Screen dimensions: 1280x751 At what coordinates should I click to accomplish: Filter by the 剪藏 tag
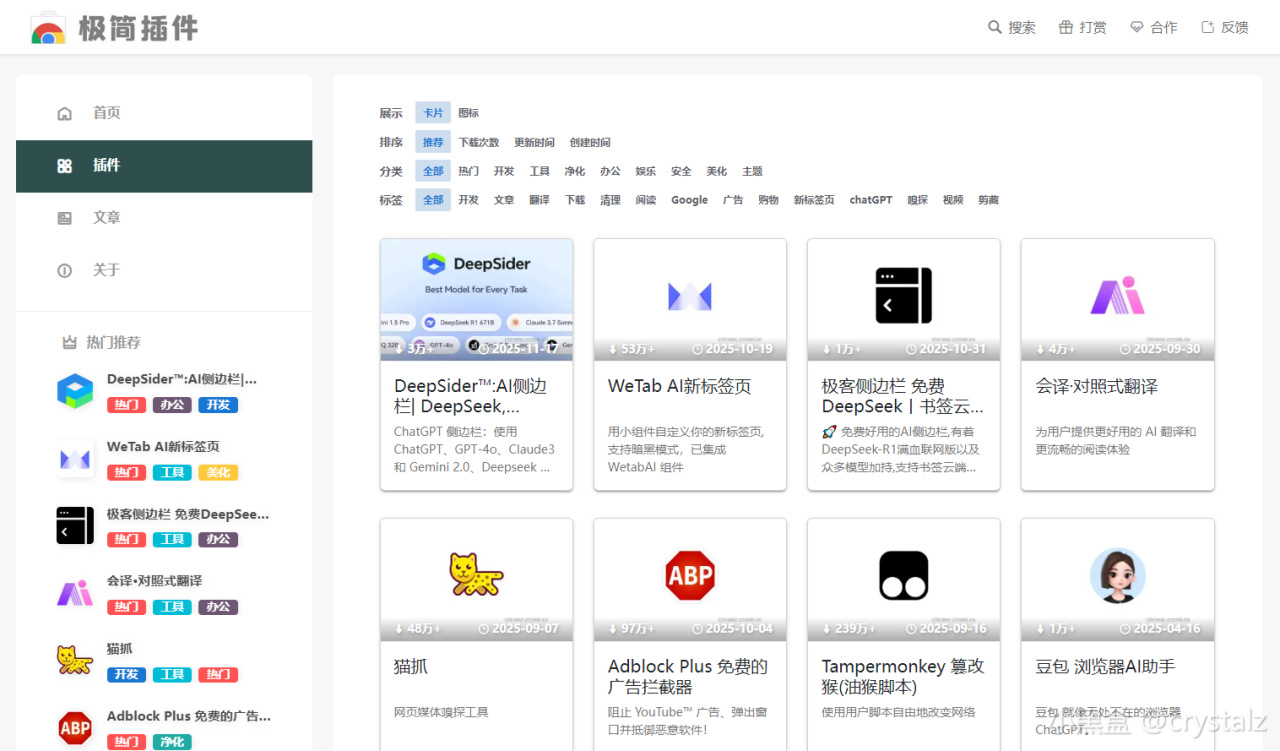pyautogui.click(x=989, y=200)
